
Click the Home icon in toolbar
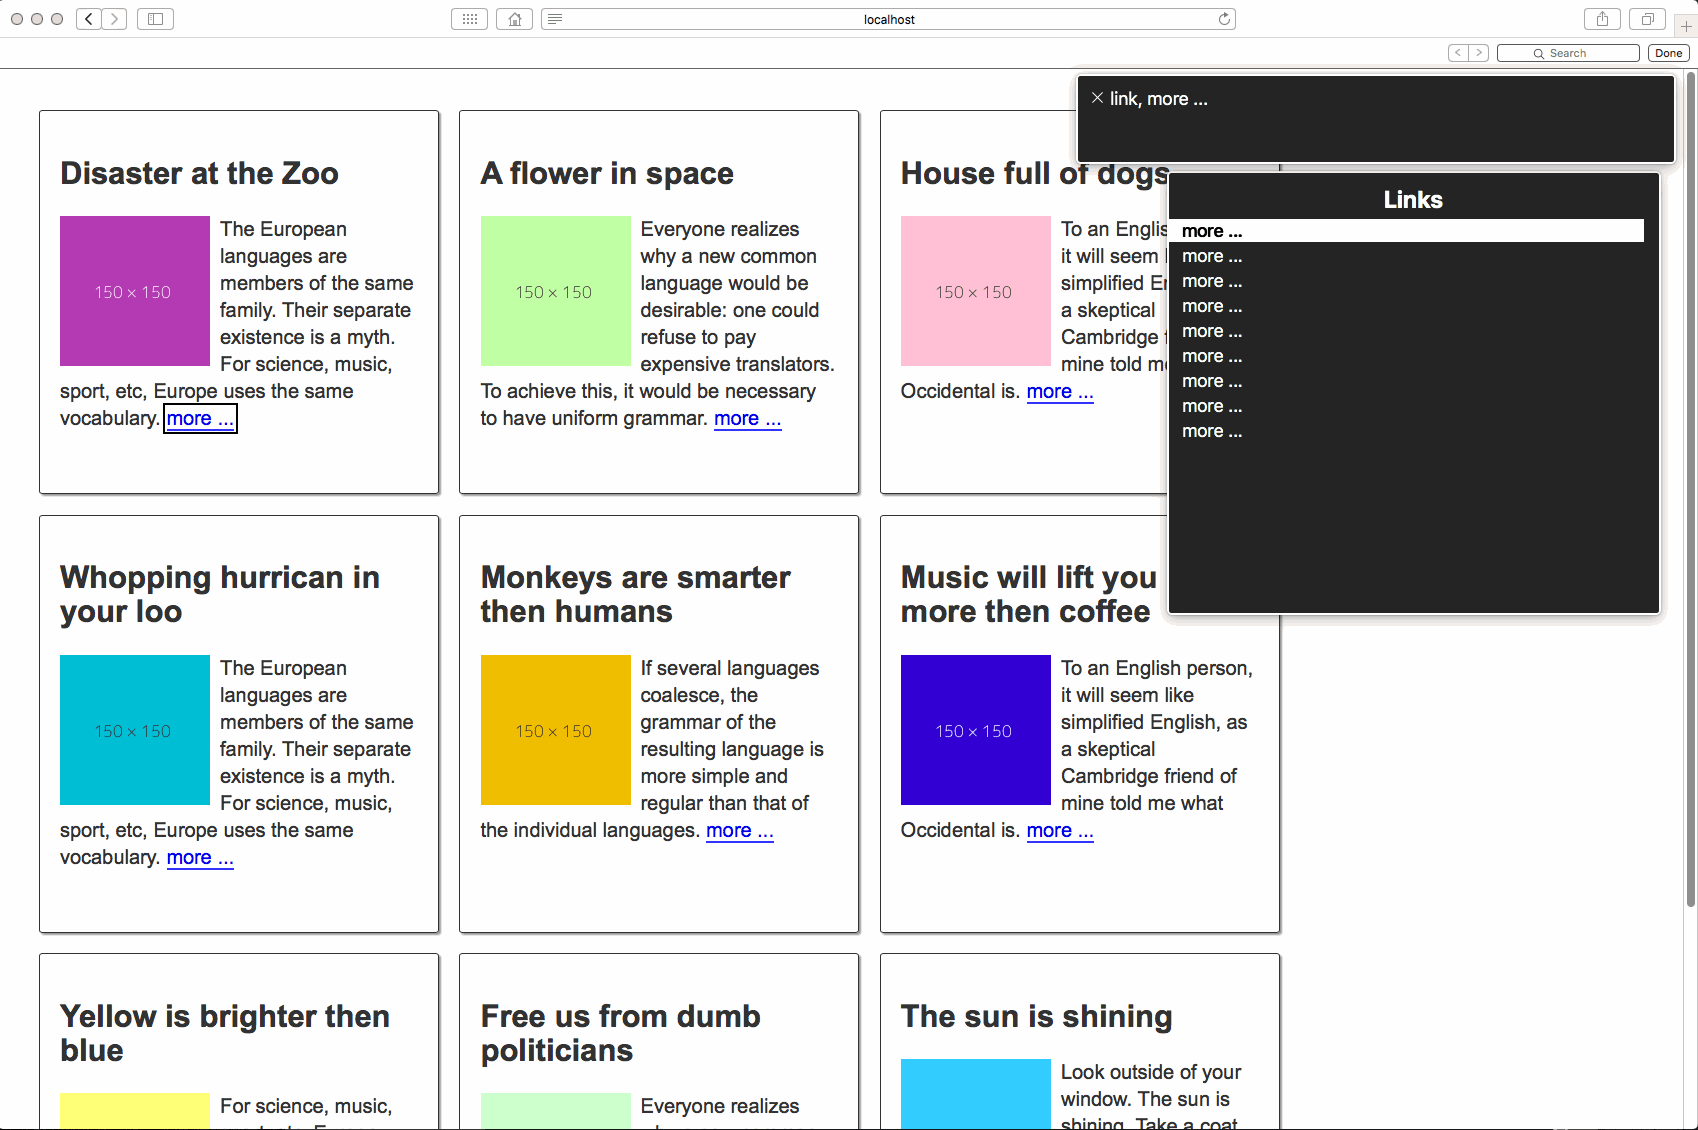coord(514,19)
